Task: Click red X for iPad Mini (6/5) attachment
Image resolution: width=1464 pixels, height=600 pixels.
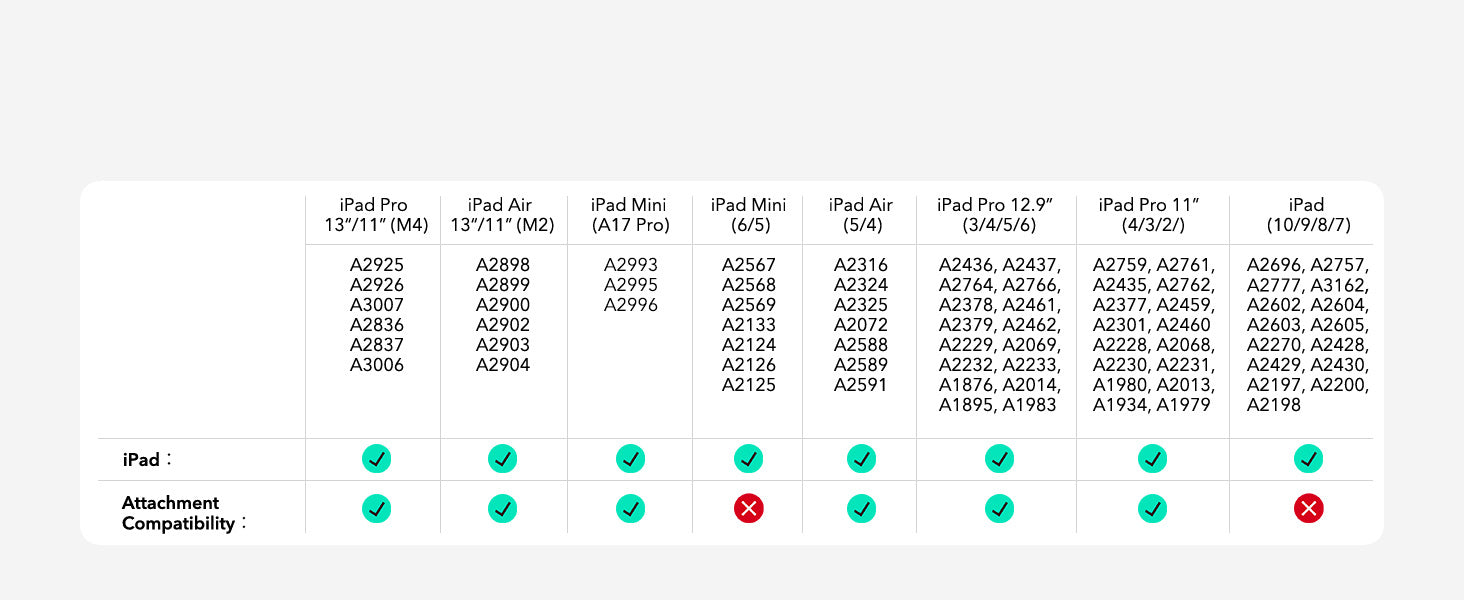Action: point(748,509)
